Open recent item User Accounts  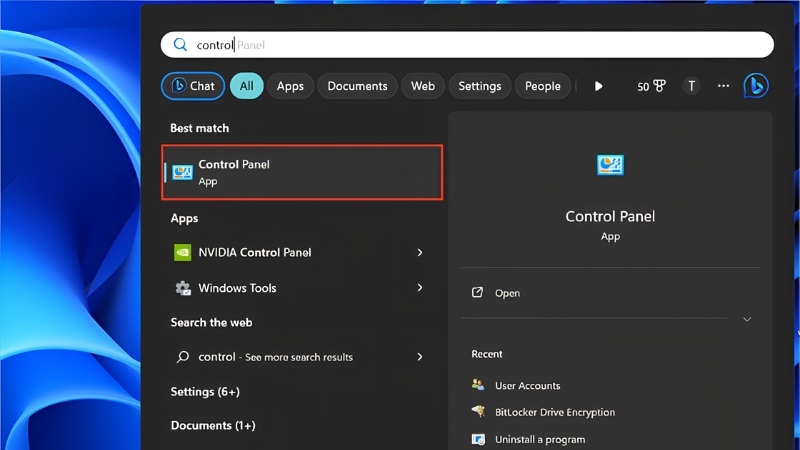coord(528,386)
